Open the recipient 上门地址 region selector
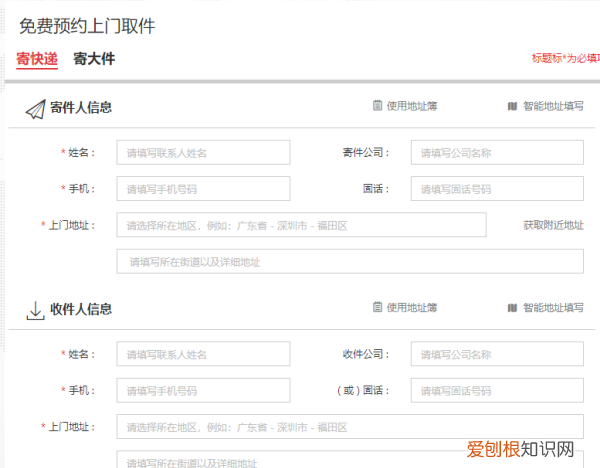600x468 pixels. [x=350, y=426]
